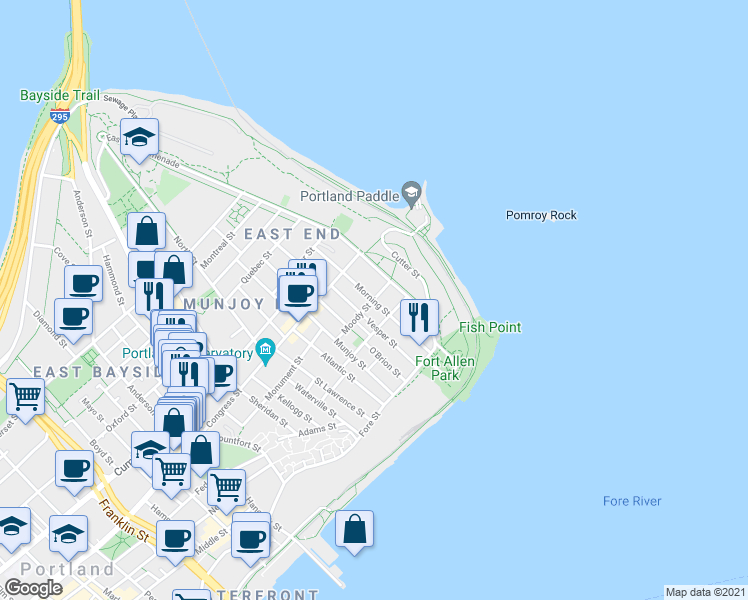Image resolution: width=748 pixels, height=600 pixels.
Task: Click shopping bag marker near North St
Action: coord(174,271)
